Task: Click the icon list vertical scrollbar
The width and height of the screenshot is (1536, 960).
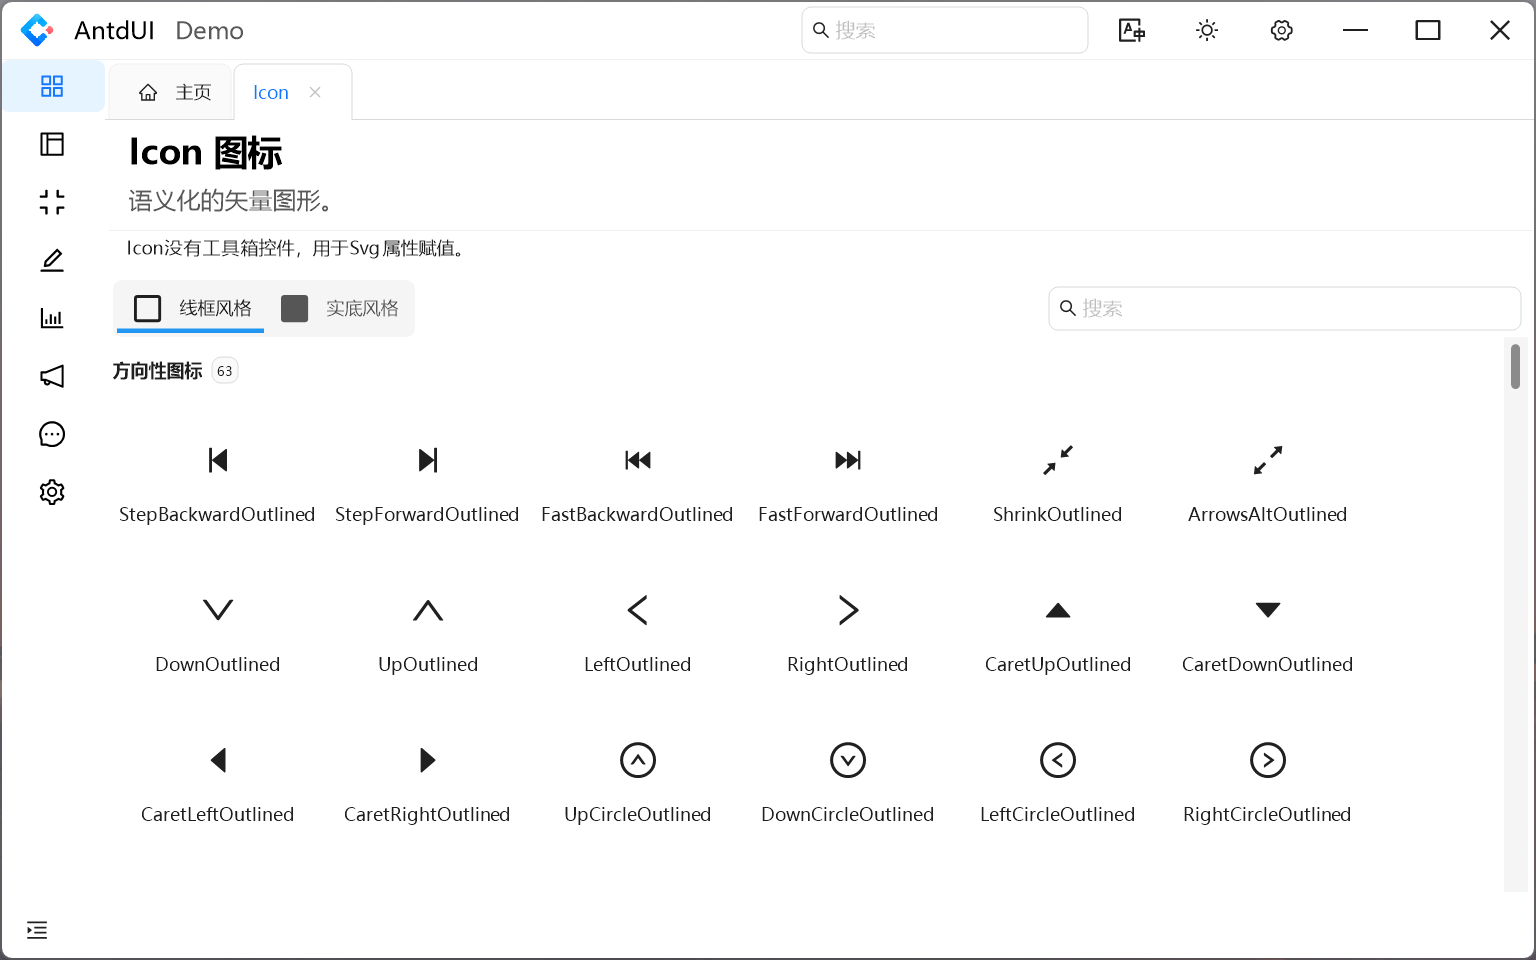Action: [x=1515, y=366]
